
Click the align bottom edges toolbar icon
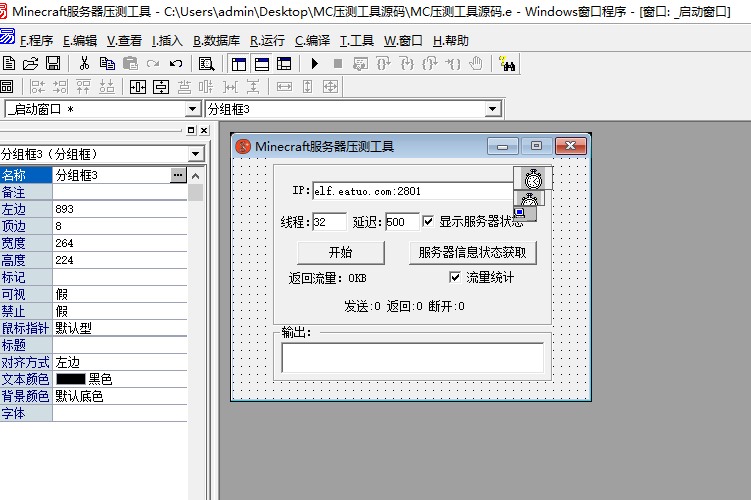pos(106,87)
